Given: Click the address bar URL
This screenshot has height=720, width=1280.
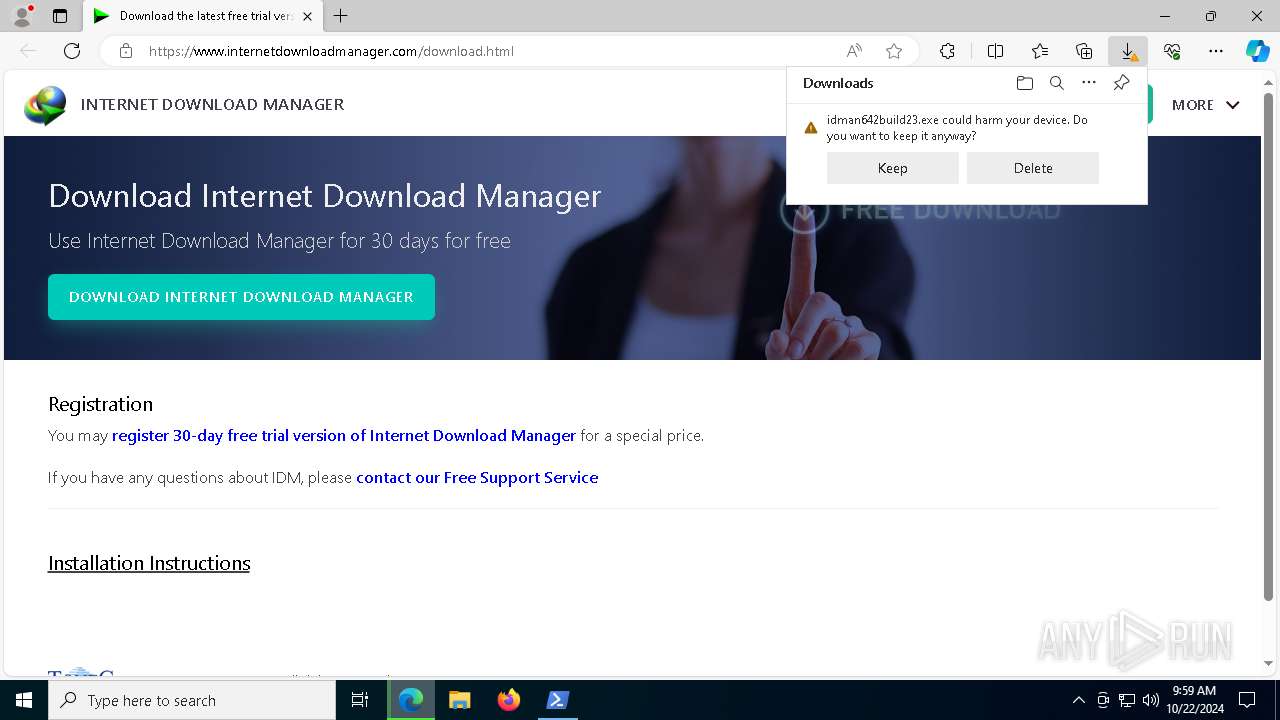Looking at the screenshot, I should (x=331, y=51).
